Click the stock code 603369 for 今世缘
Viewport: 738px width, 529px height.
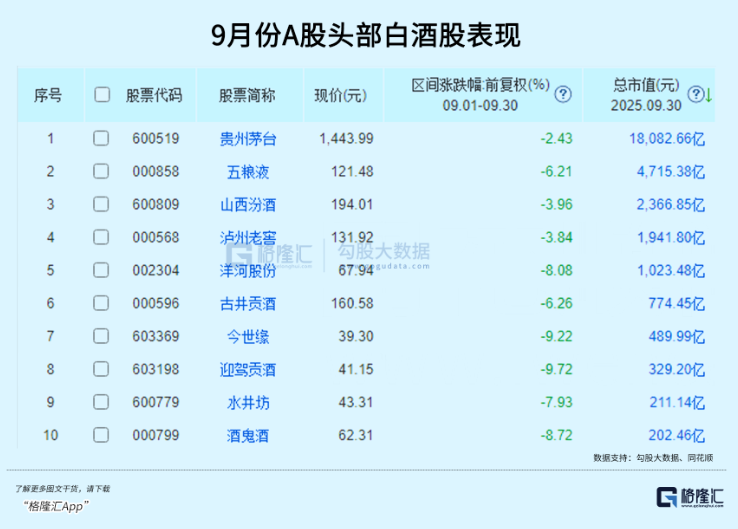pyautogui.click(x=153, y=337)
